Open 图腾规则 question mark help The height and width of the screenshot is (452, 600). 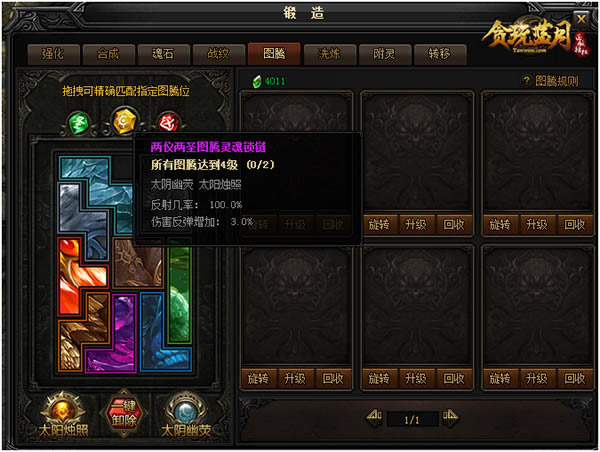coord(526,81)
